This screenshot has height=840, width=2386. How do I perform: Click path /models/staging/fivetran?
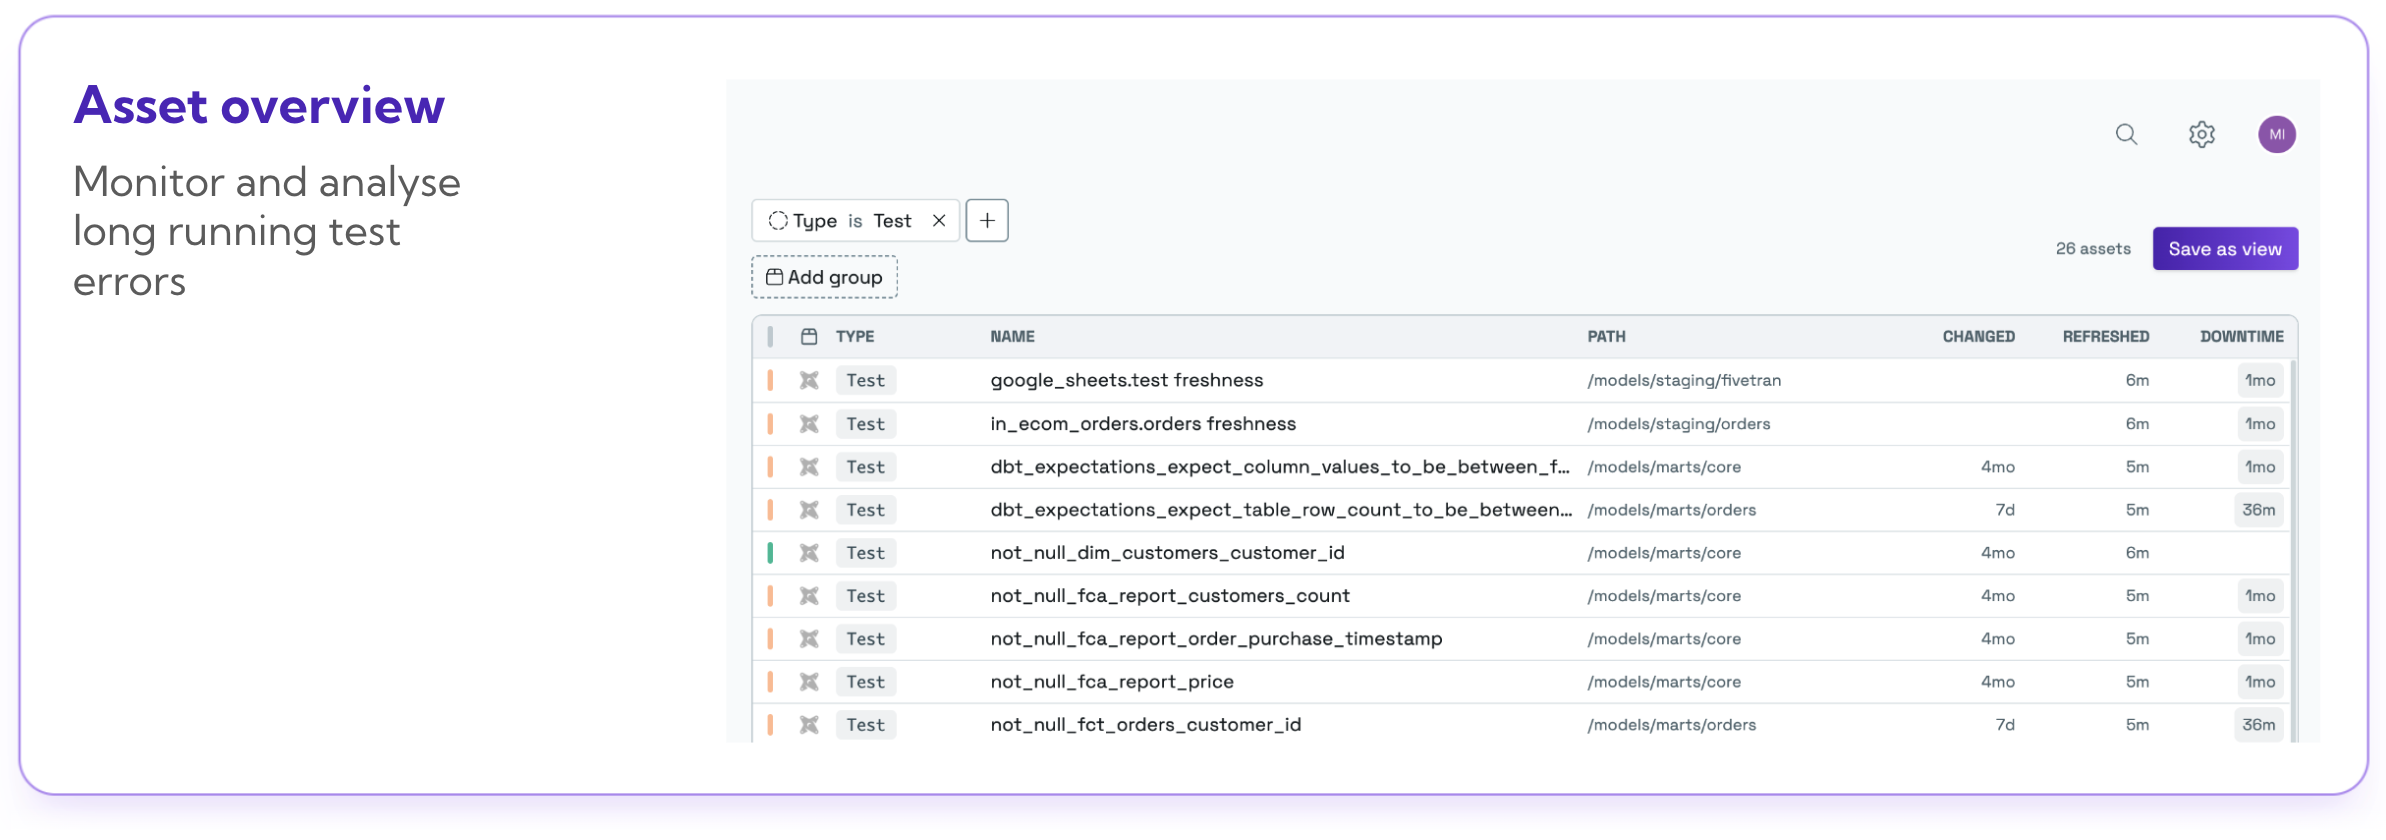click(1684, 381)
